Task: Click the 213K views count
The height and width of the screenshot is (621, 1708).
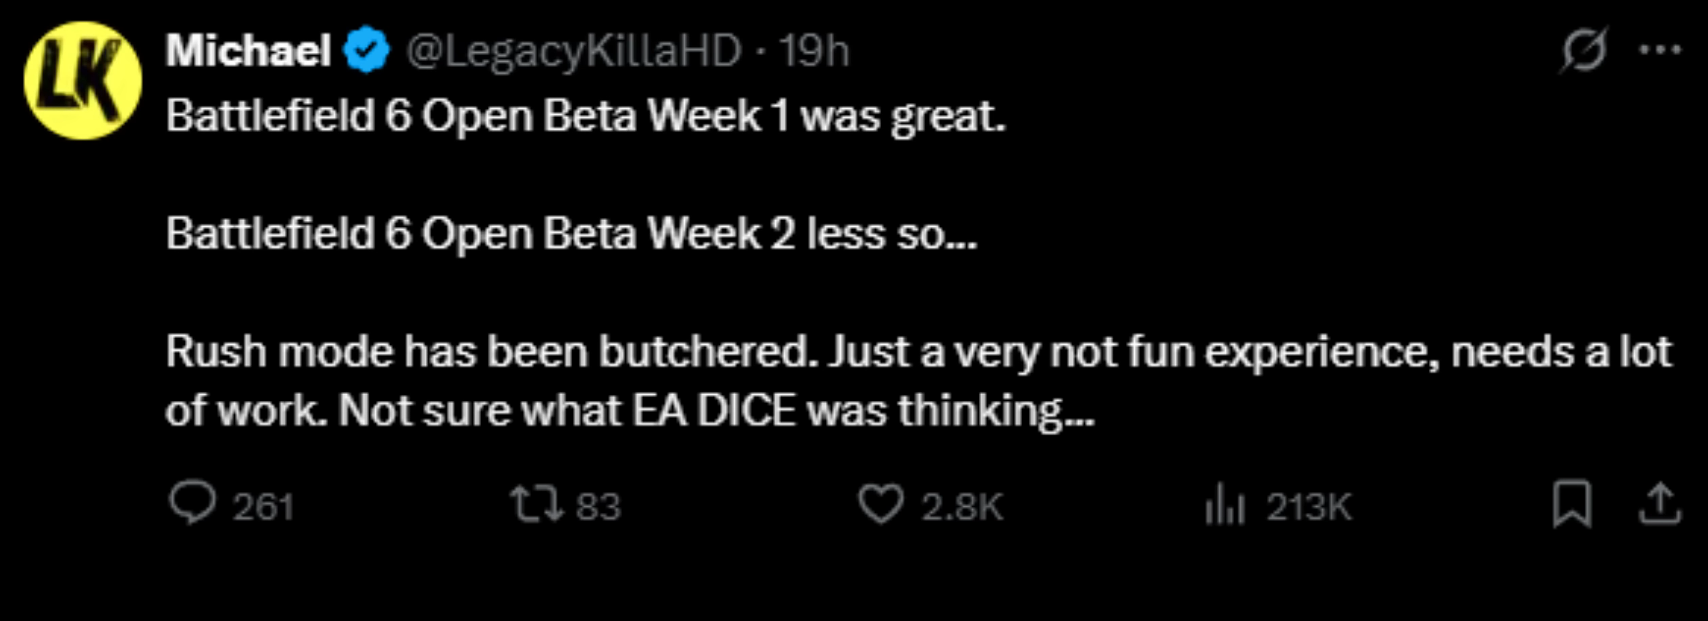Action: [x=1308, y=507]
